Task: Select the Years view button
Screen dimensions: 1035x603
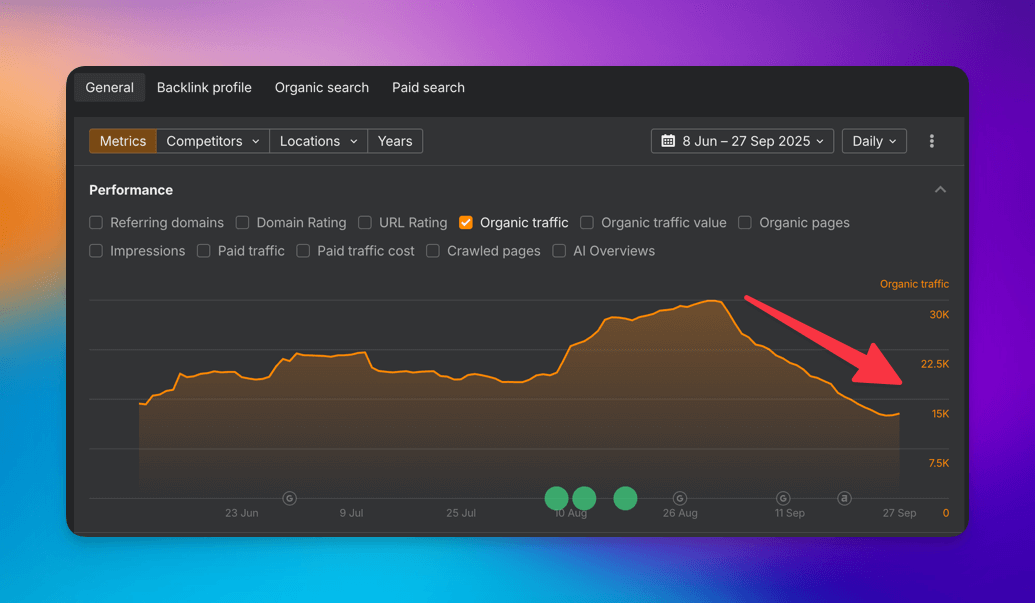Action: (395, 141)
